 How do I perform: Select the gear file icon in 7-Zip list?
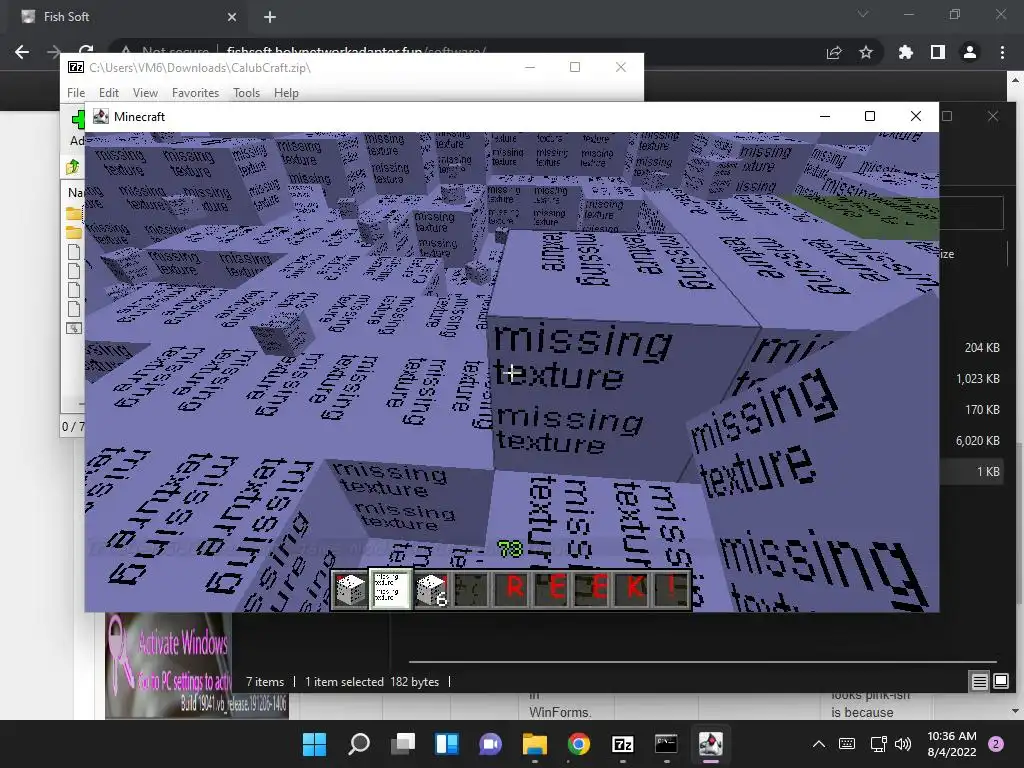[x=74, y=328]
